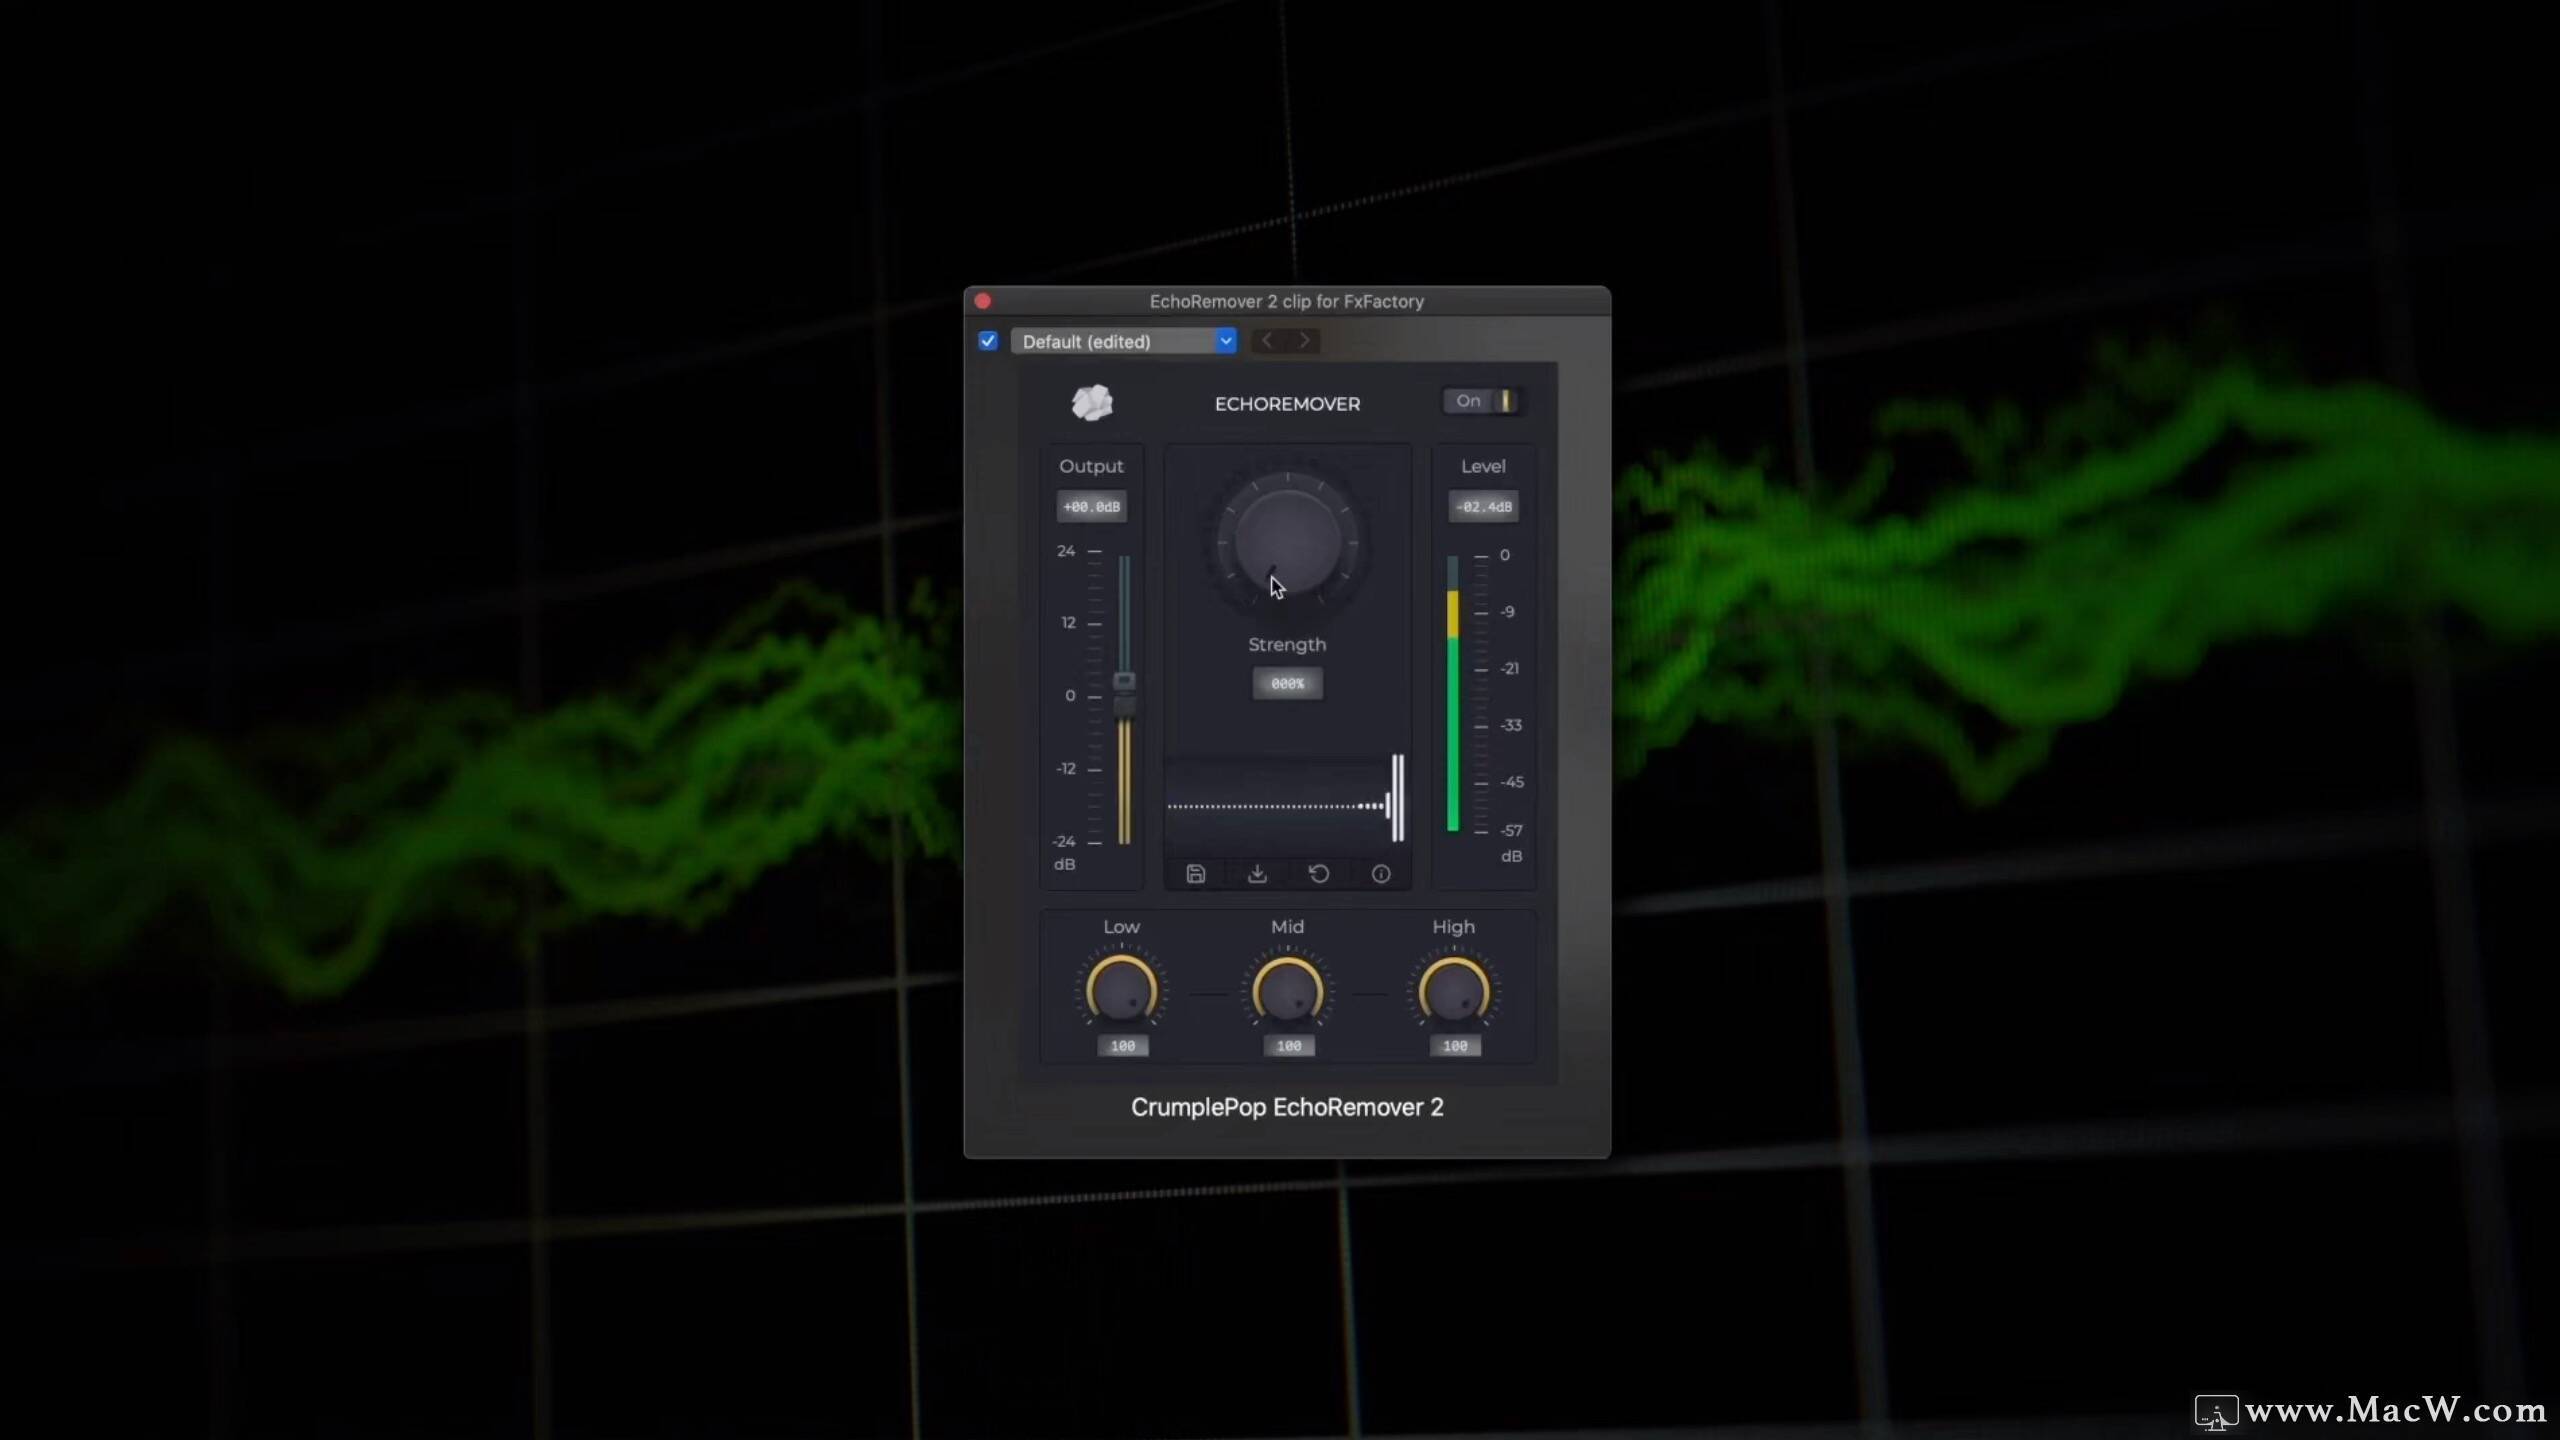Click the load preset download icon

(1257, 874)
